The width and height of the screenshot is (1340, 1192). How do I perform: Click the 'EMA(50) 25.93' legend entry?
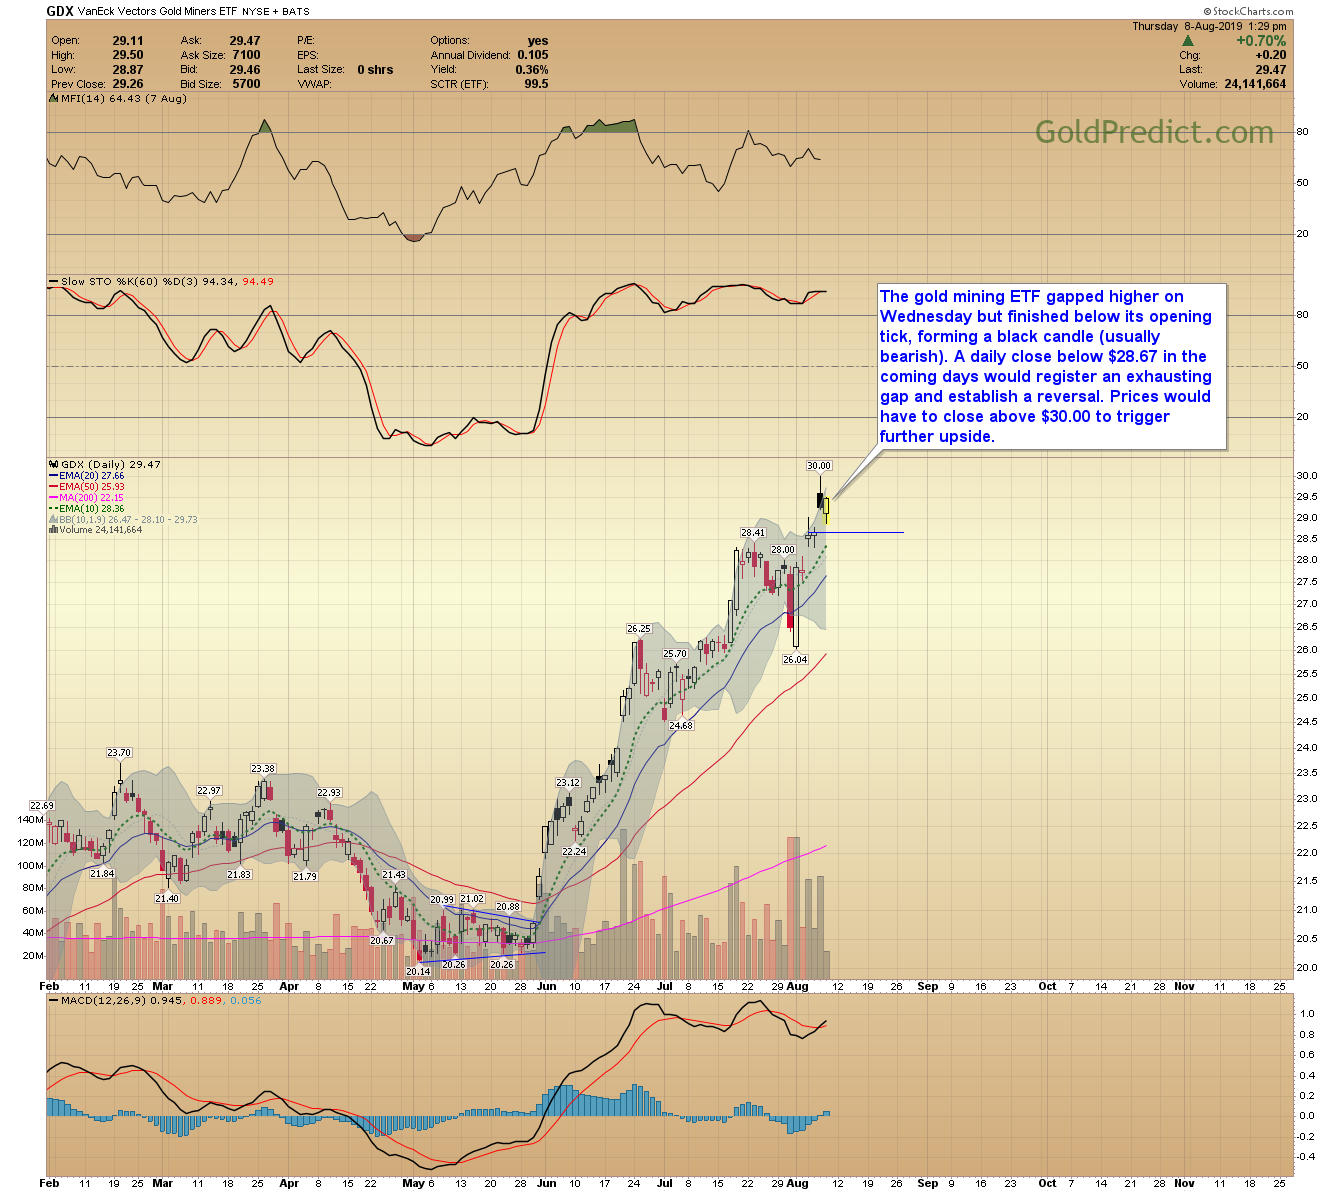[87, 487]
